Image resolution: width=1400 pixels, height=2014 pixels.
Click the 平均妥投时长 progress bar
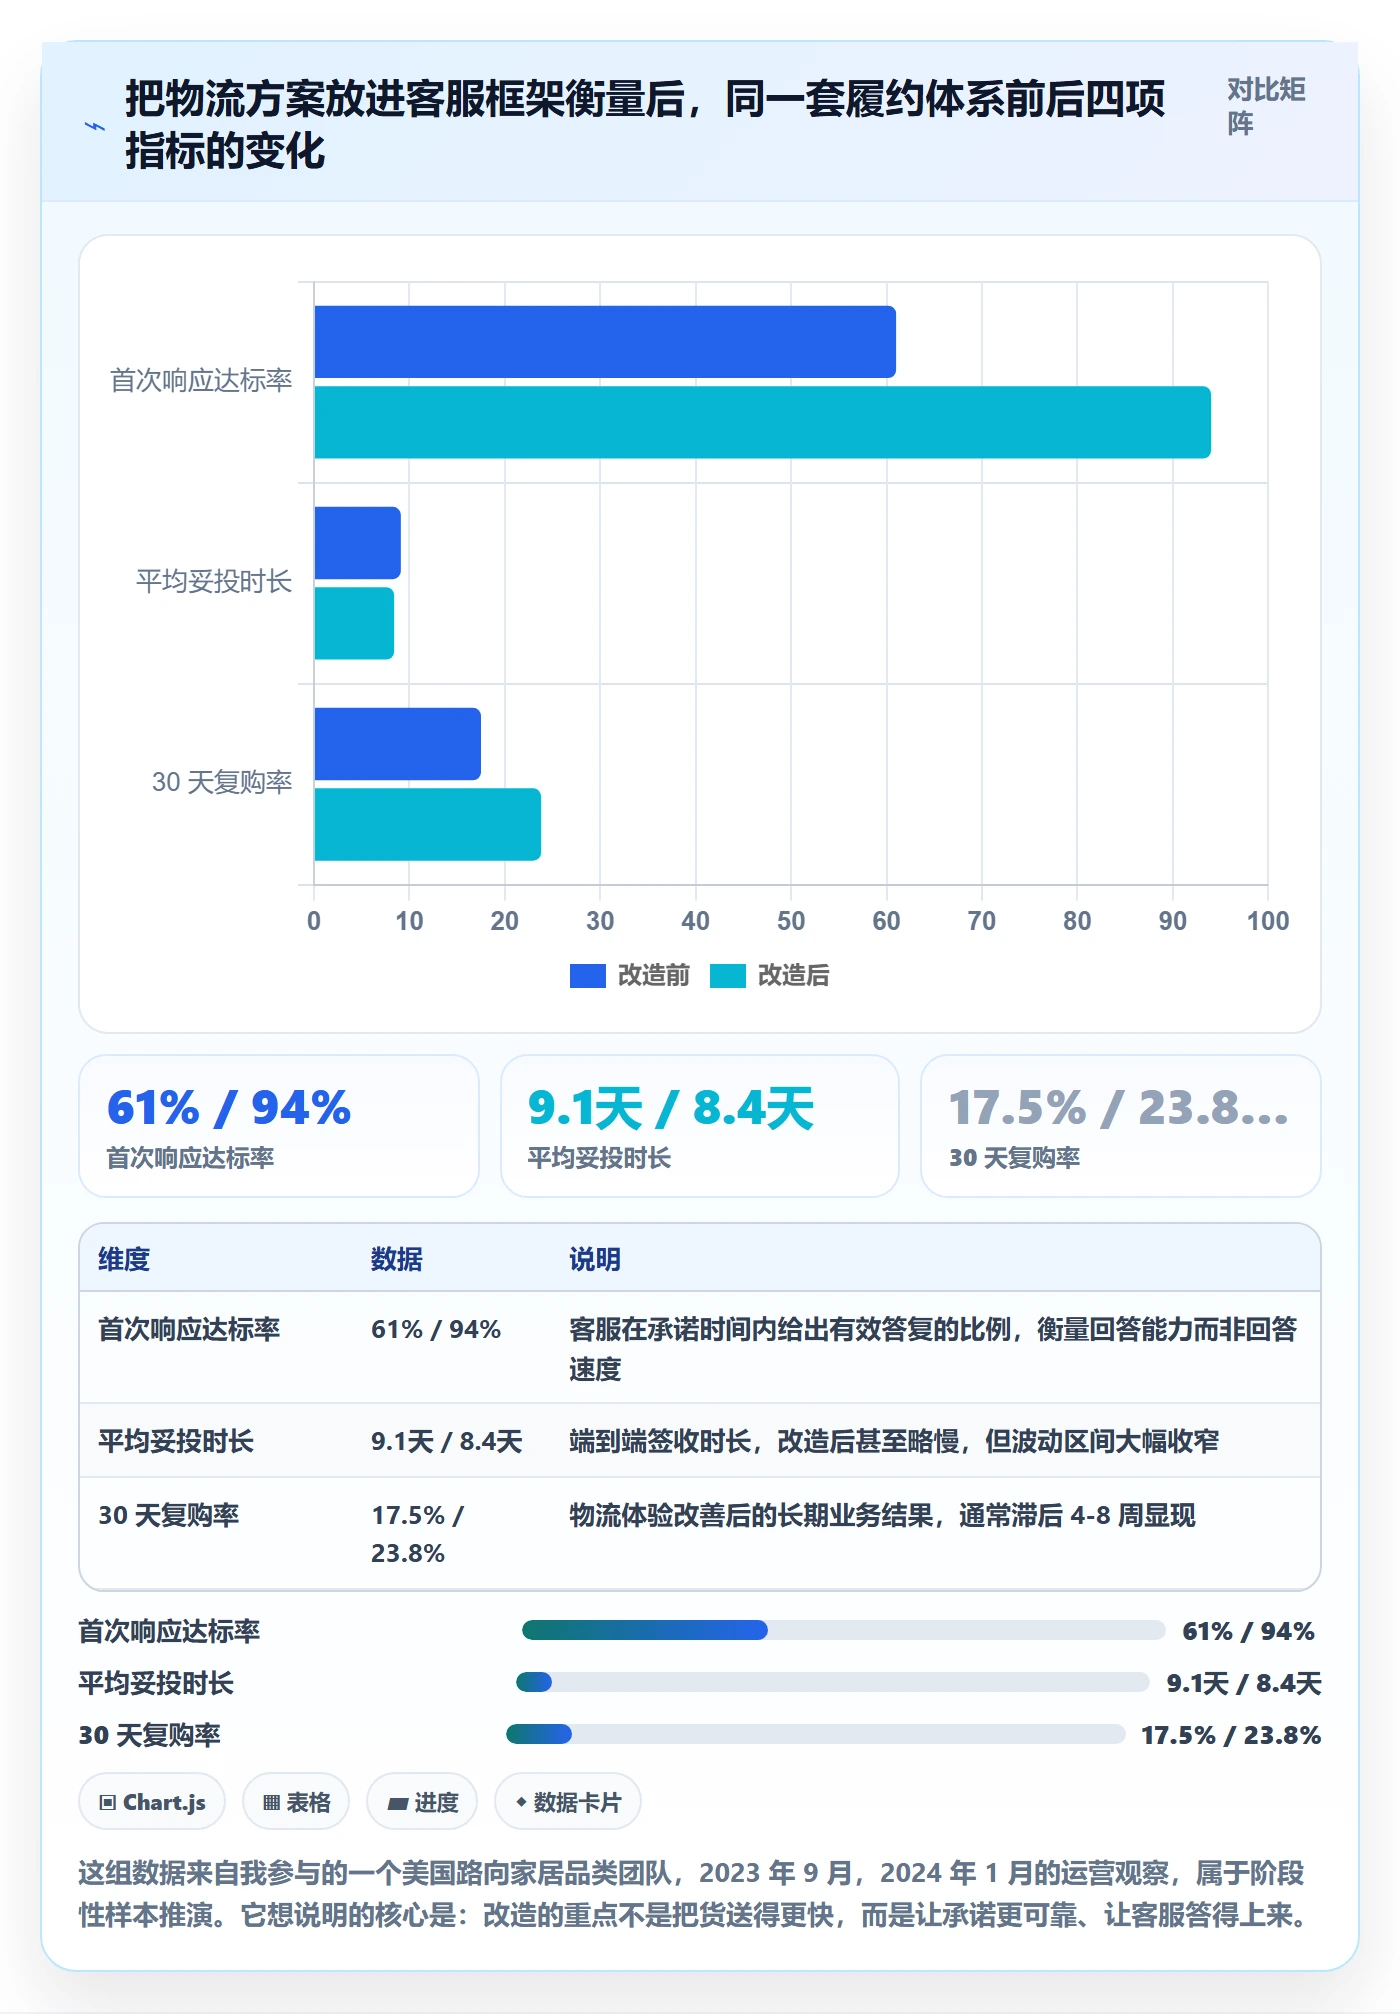[x=832, y=1682]
